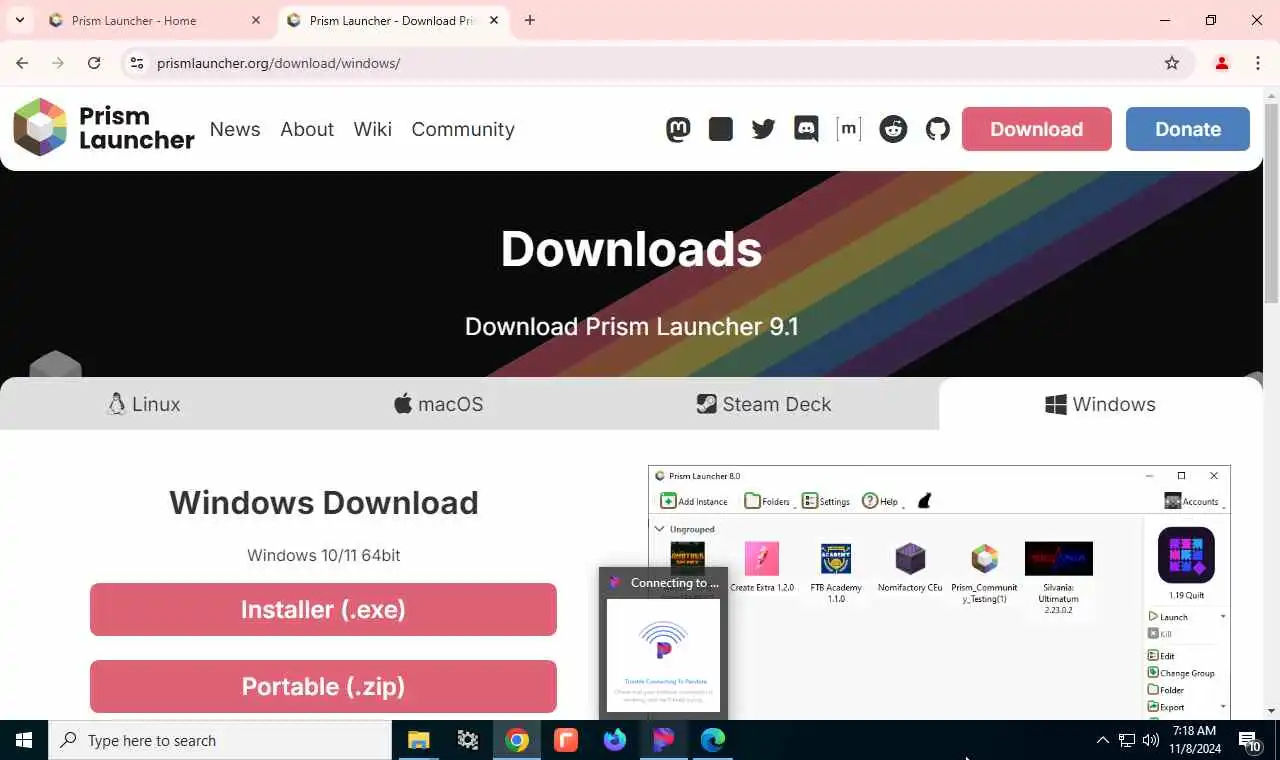Open the Wiki page
The width and height of the screenshot is (1280, 760).
pos(373,129)
